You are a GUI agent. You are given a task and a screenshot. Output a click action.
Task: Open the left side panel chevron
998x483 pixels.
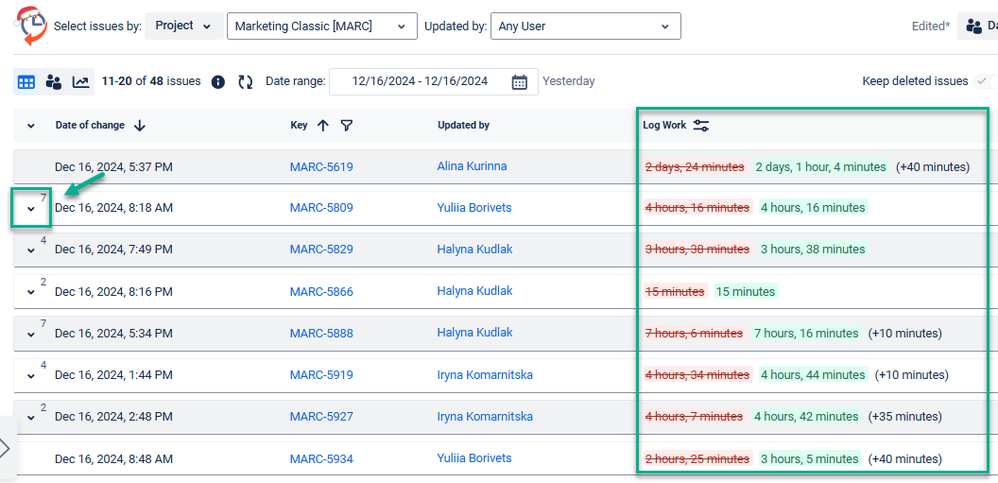pyautogui.click(x=6, y=449)
